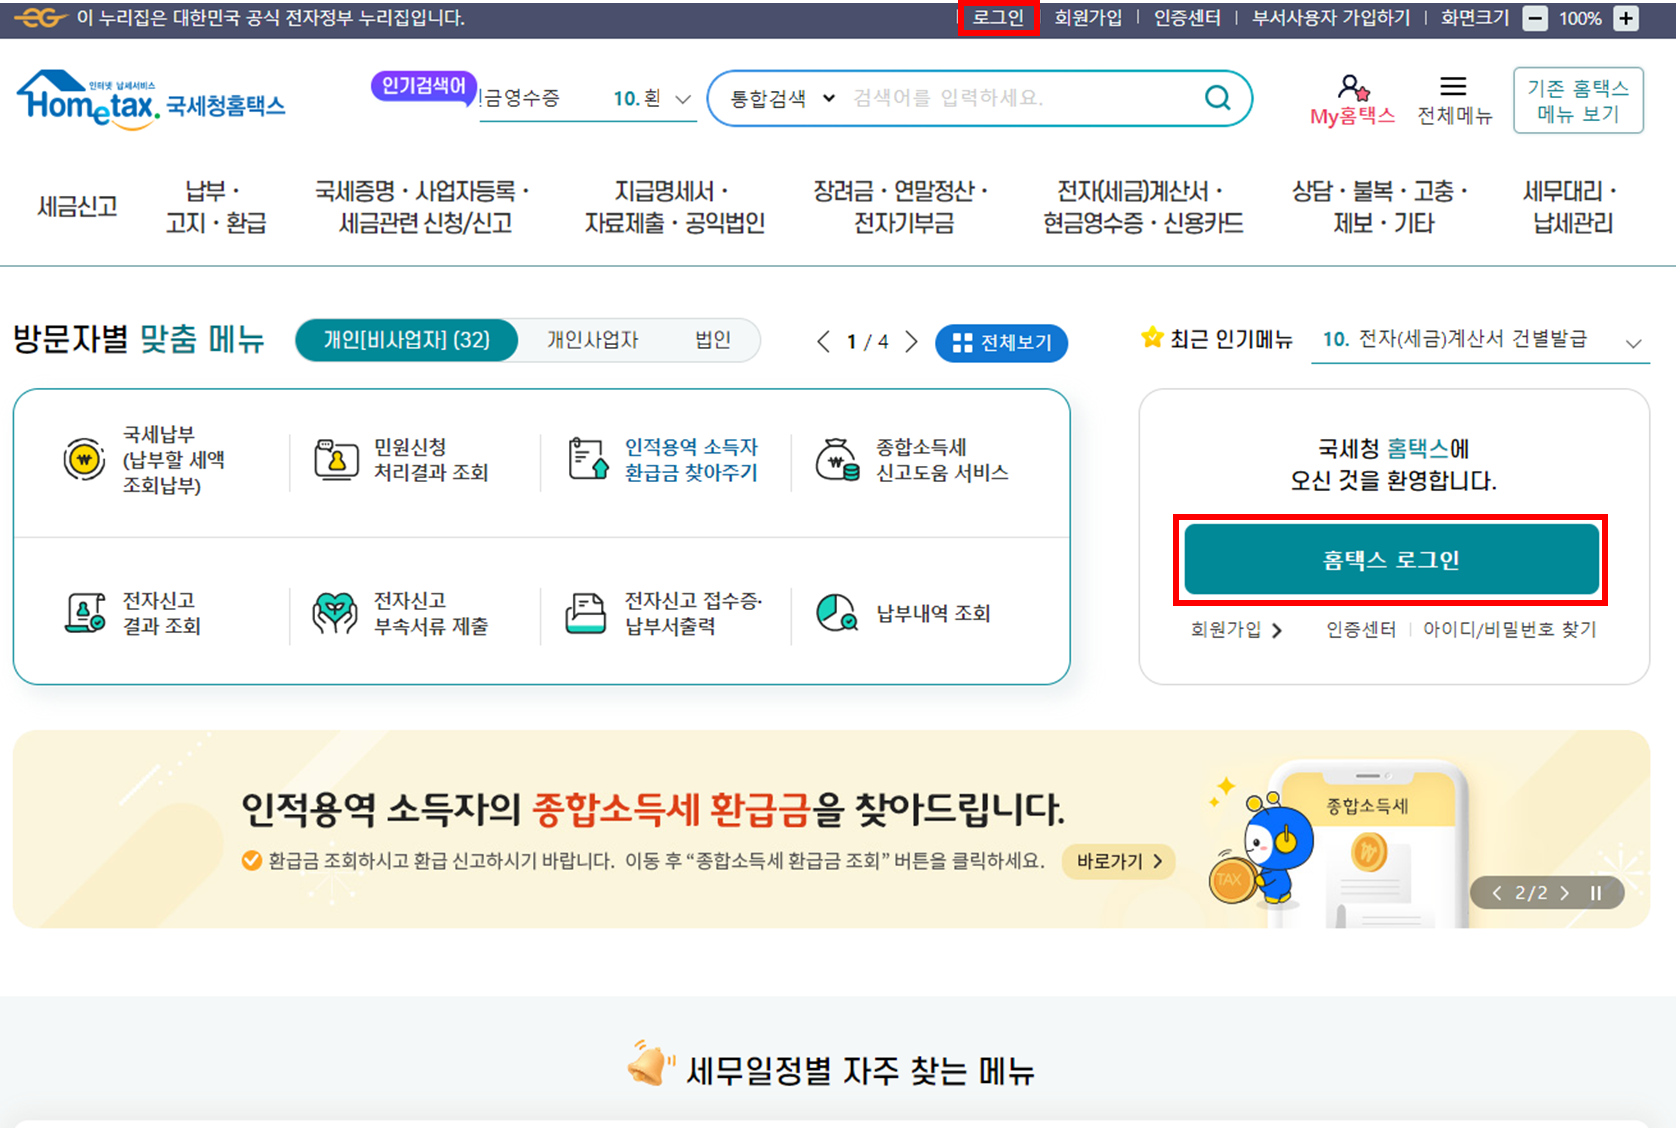
Task: Show previous banner slide
Action: point(1497,893)
